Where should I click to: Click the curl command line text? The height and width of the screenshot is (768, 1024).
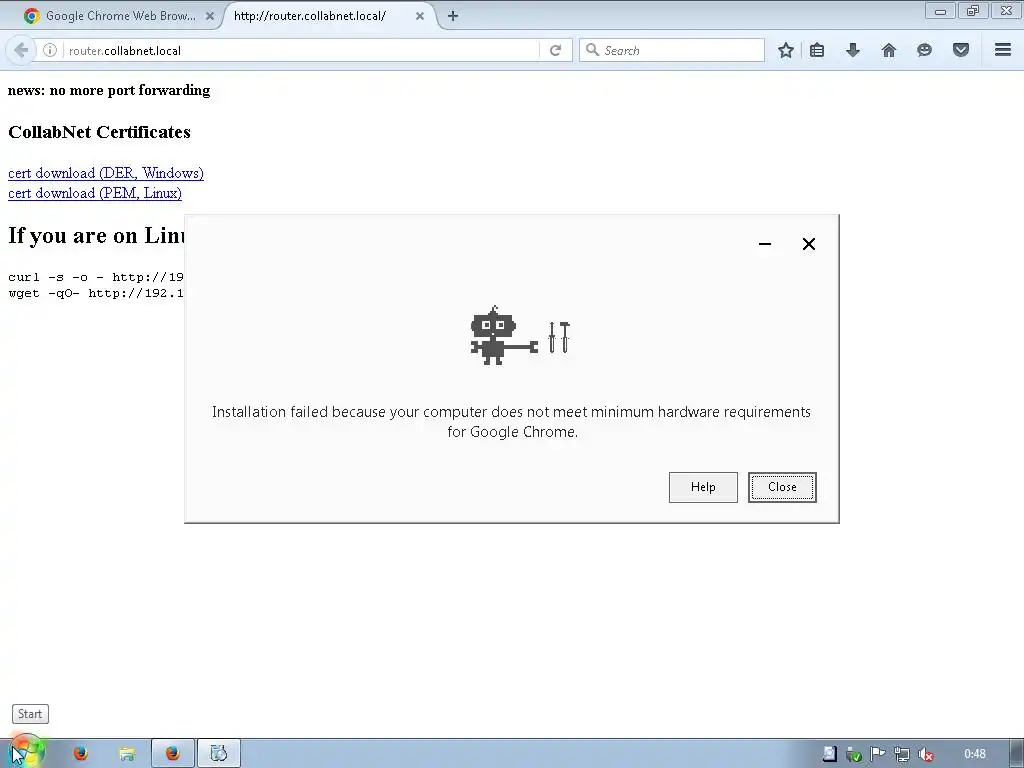pos(96,277)
